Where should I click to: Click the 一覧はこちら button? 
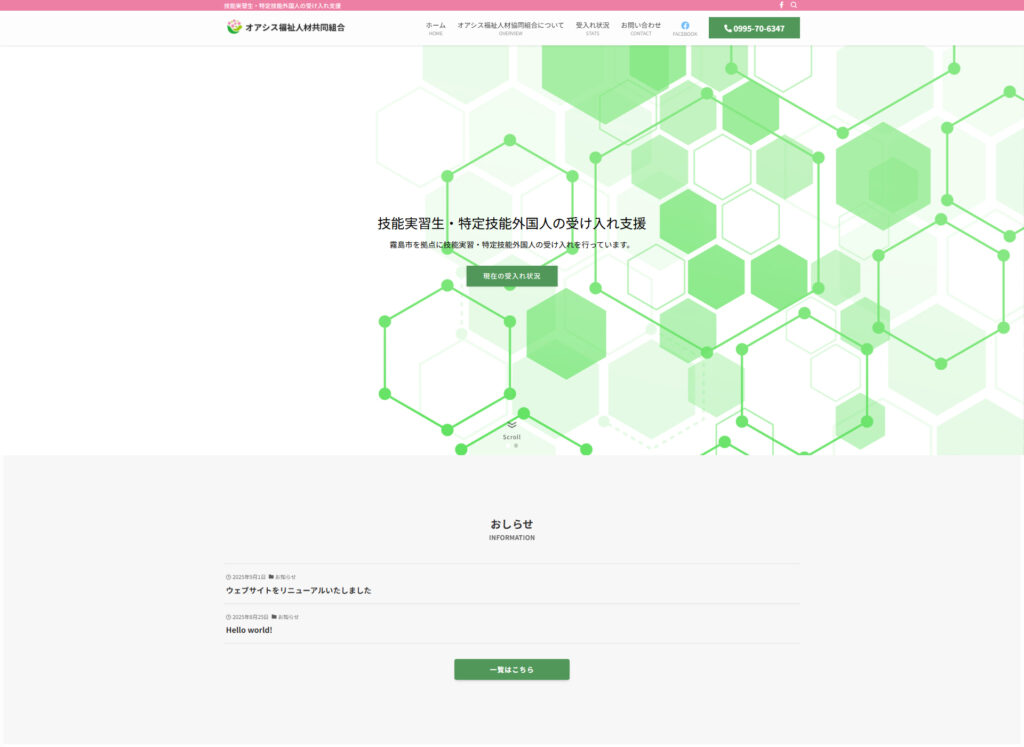click(511, 669)
